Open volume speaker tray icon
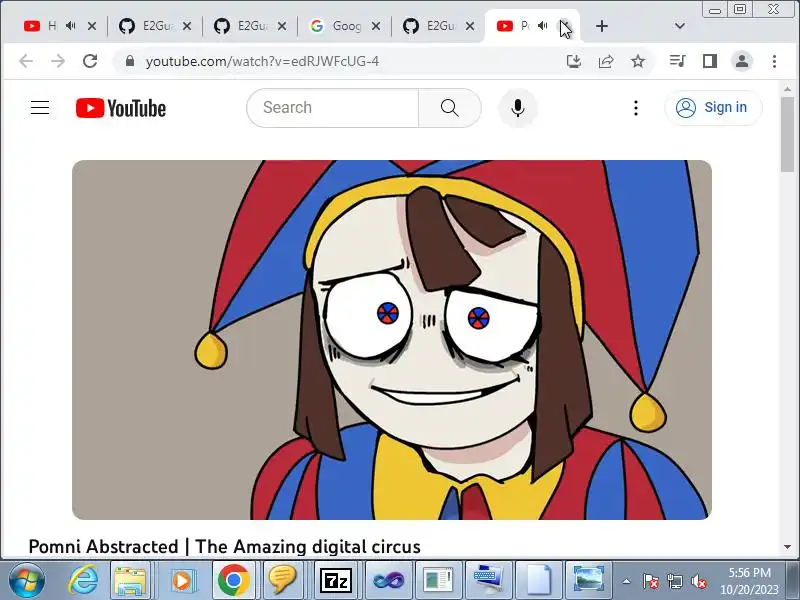Image resolution: width=800 pixels, height=600 pixels. click(x=698, y=581)
